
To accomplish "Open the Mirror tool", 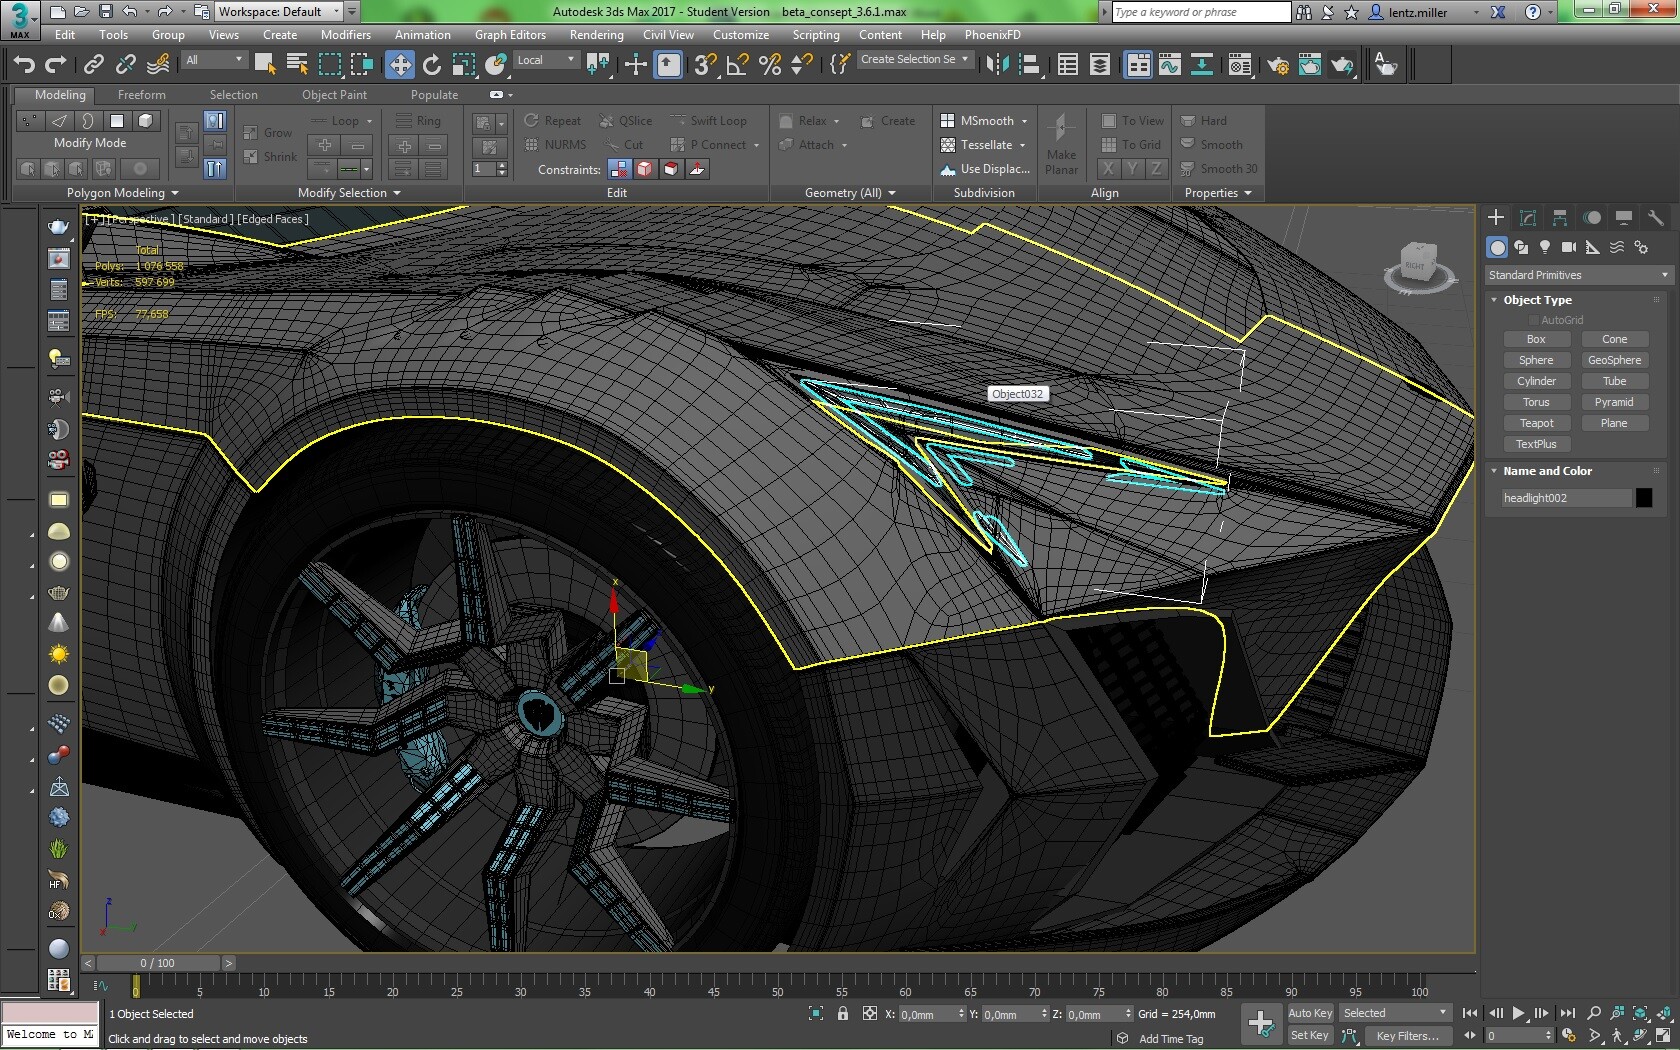I will point(997,65).
